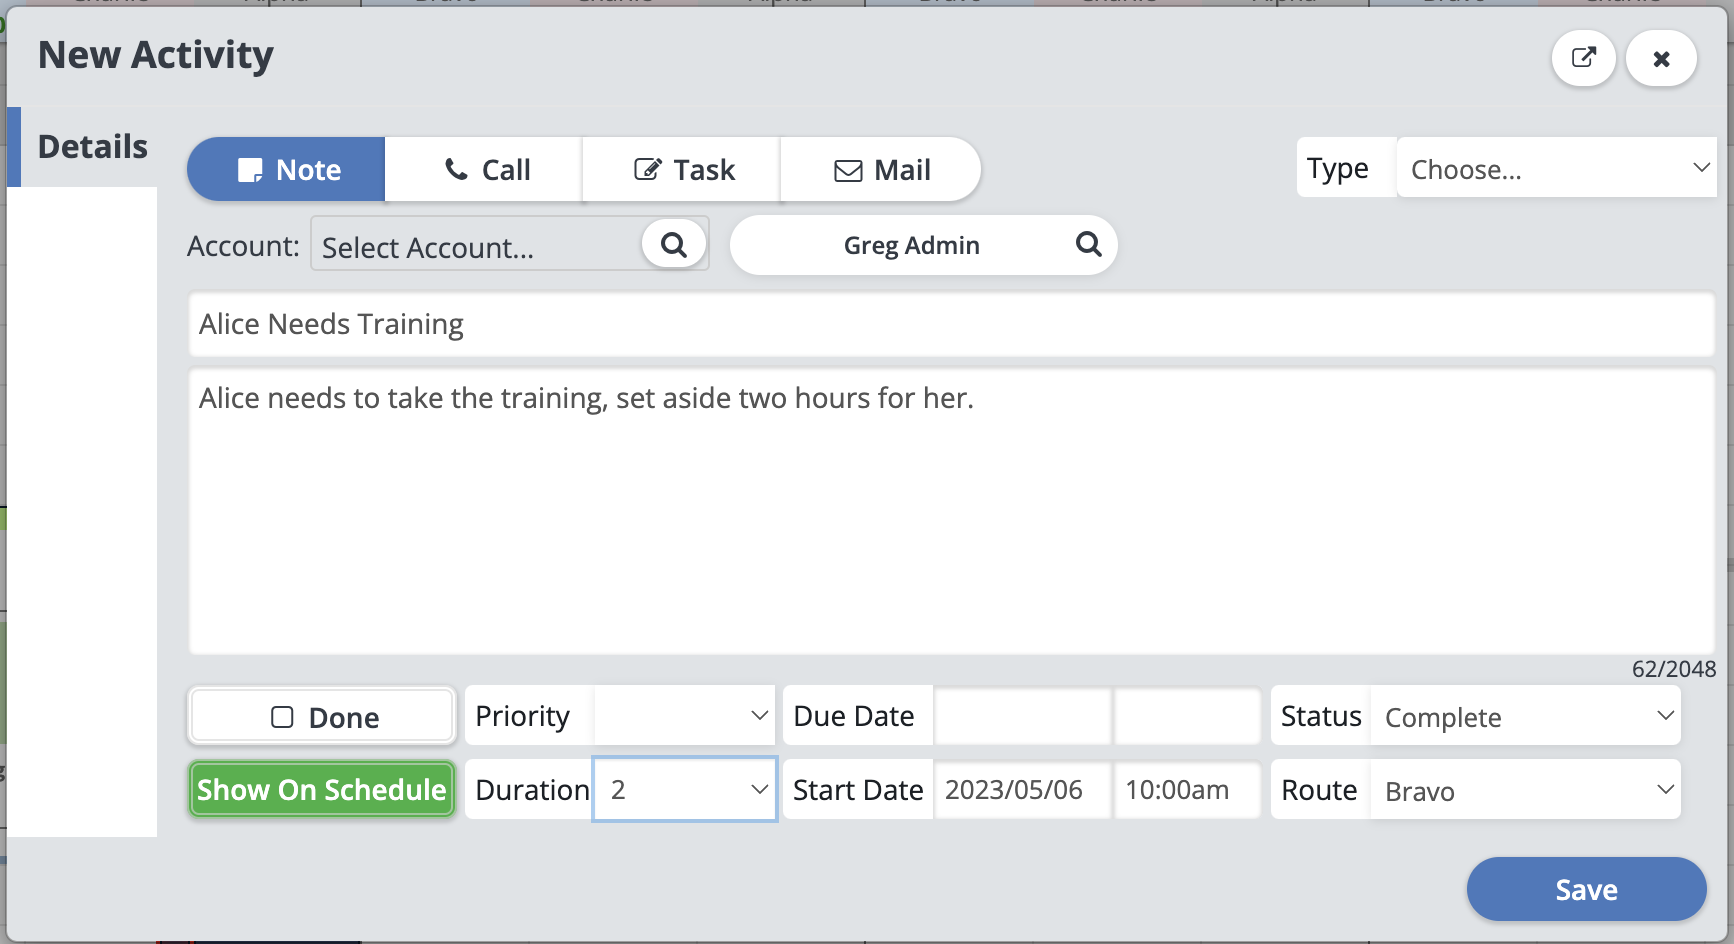1734x944 pixels.
Task: Choose the Task activity tab
Action: (683, 170)
